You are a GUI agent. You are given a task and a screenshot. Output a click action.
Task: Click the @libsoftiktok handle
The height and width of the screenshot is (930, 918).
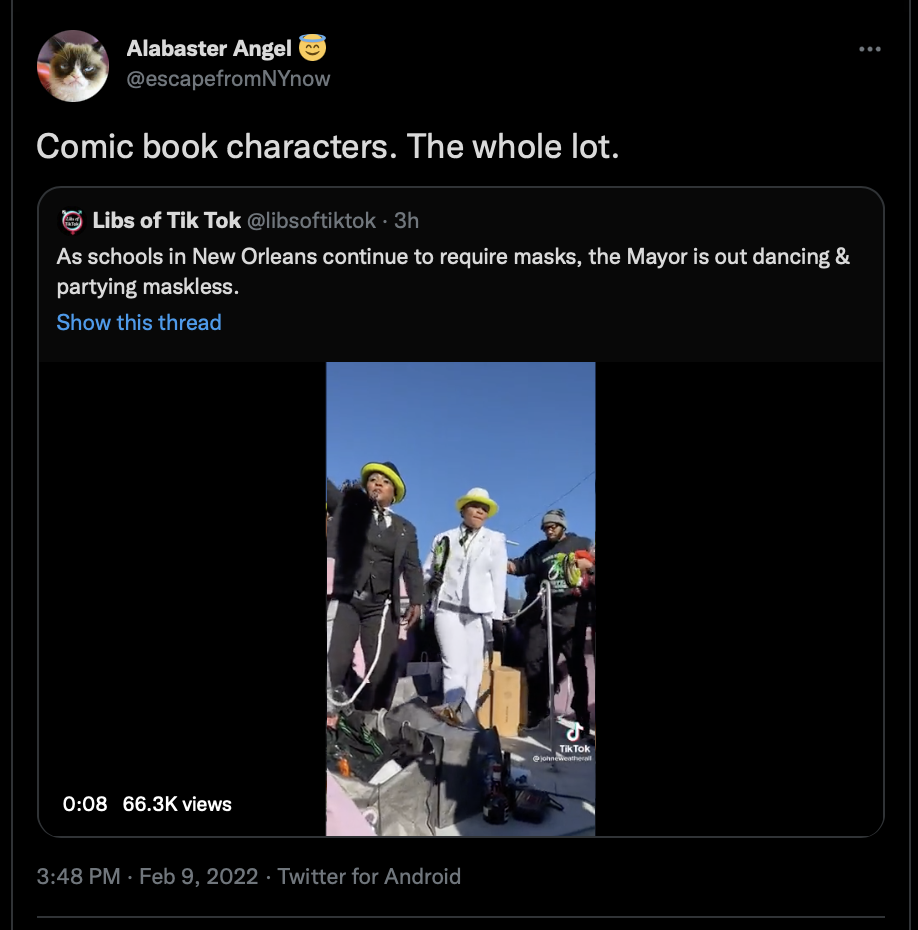[311, 220]
